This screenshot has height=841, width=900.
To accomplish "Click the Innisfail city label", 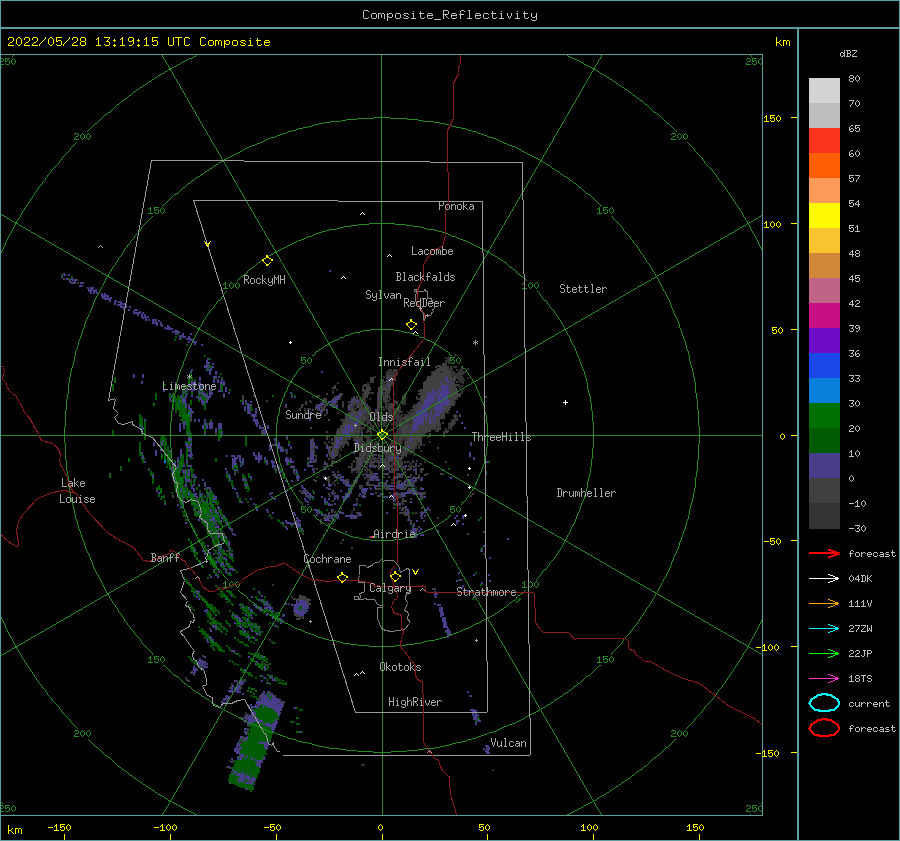I will point(404,362).
